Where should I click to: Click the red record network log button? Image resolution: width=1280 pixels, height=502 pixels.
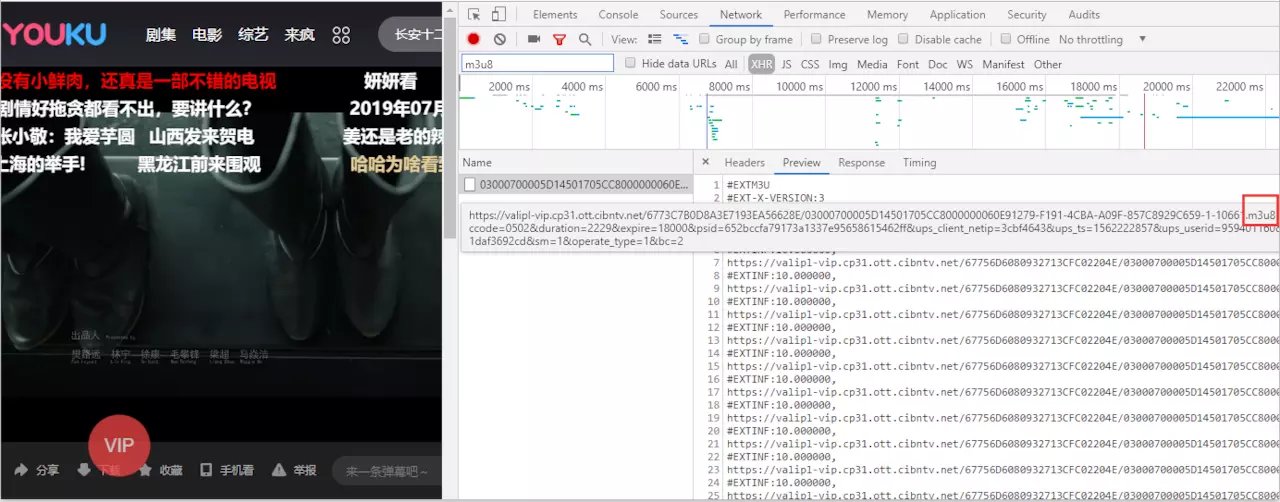tap(474, 40)
